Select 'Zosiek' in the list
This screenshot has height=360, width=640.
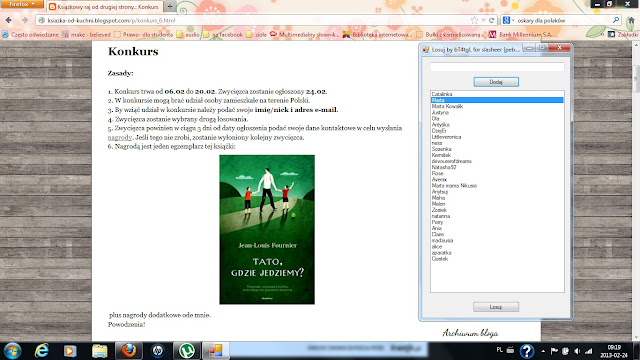439,210
